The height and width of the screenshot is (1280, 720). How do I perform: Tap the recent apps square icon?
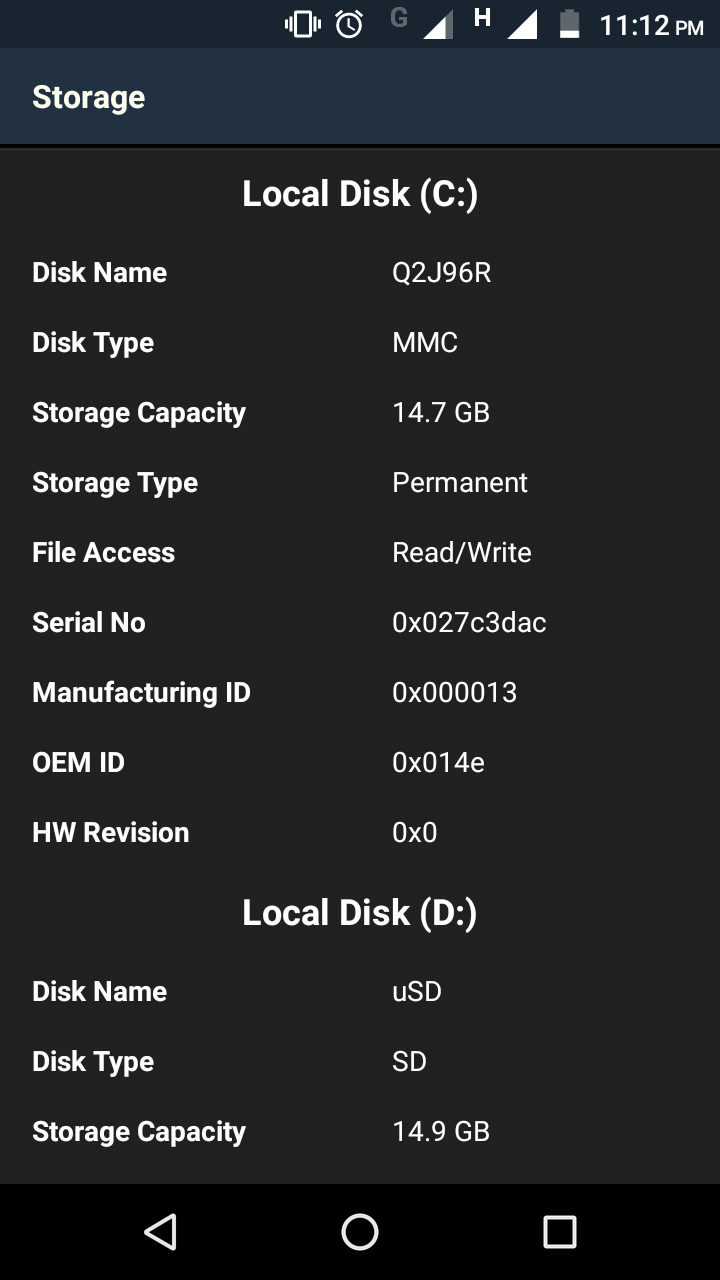pos(559,1232)
